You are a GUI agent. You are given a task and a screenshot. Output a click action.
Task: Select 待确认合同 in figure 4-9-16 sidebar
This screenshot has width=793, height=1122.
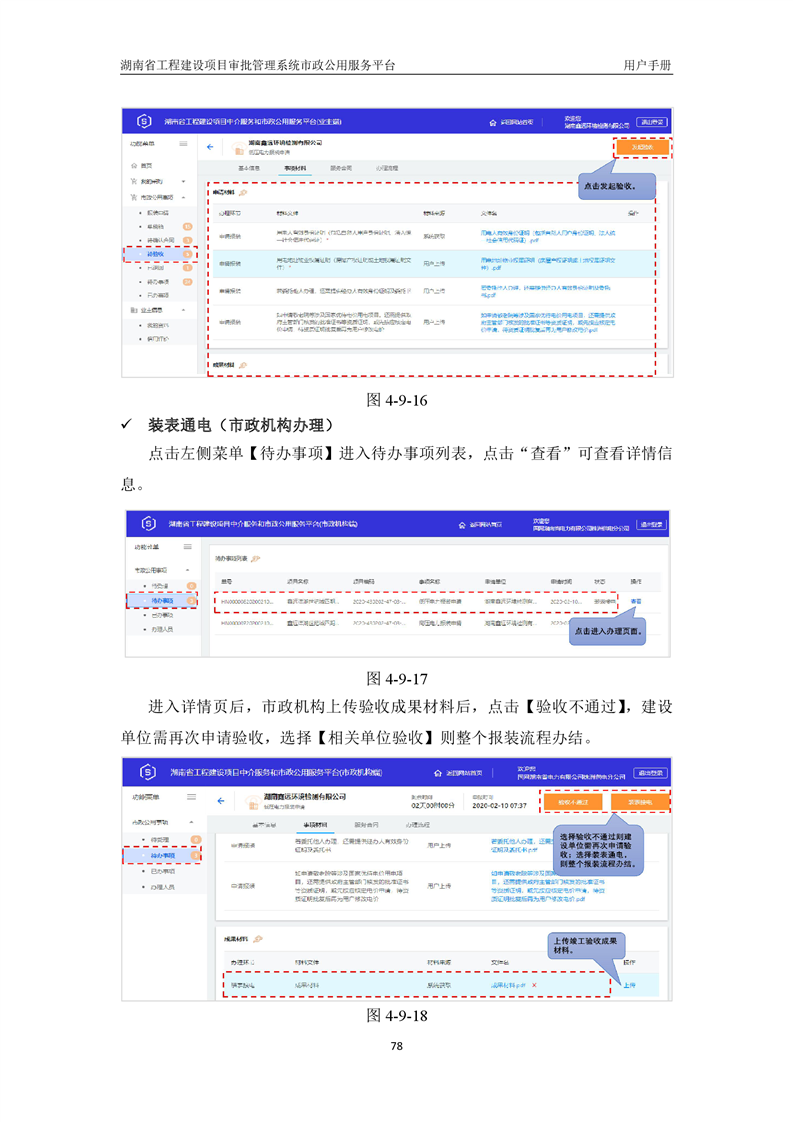pos(160,240)
